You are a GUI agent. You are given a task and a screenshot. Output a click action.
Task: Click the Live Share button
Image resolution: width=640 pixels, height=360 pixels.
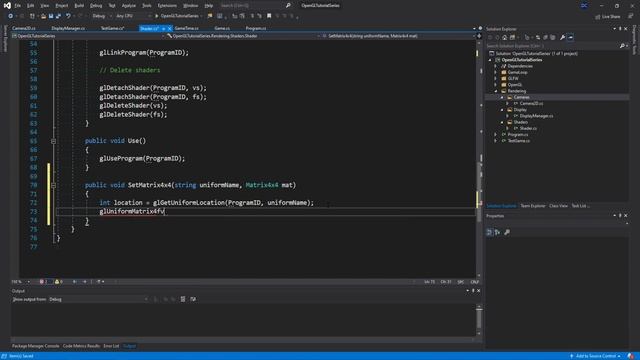(608, 17)
